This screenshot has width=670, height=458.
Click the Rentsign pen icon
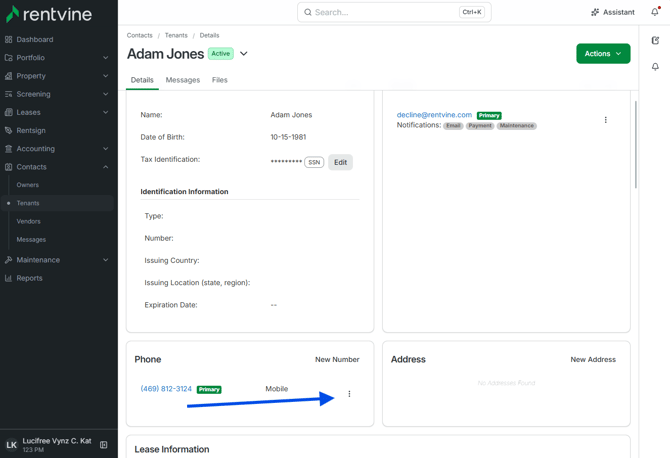8,130
